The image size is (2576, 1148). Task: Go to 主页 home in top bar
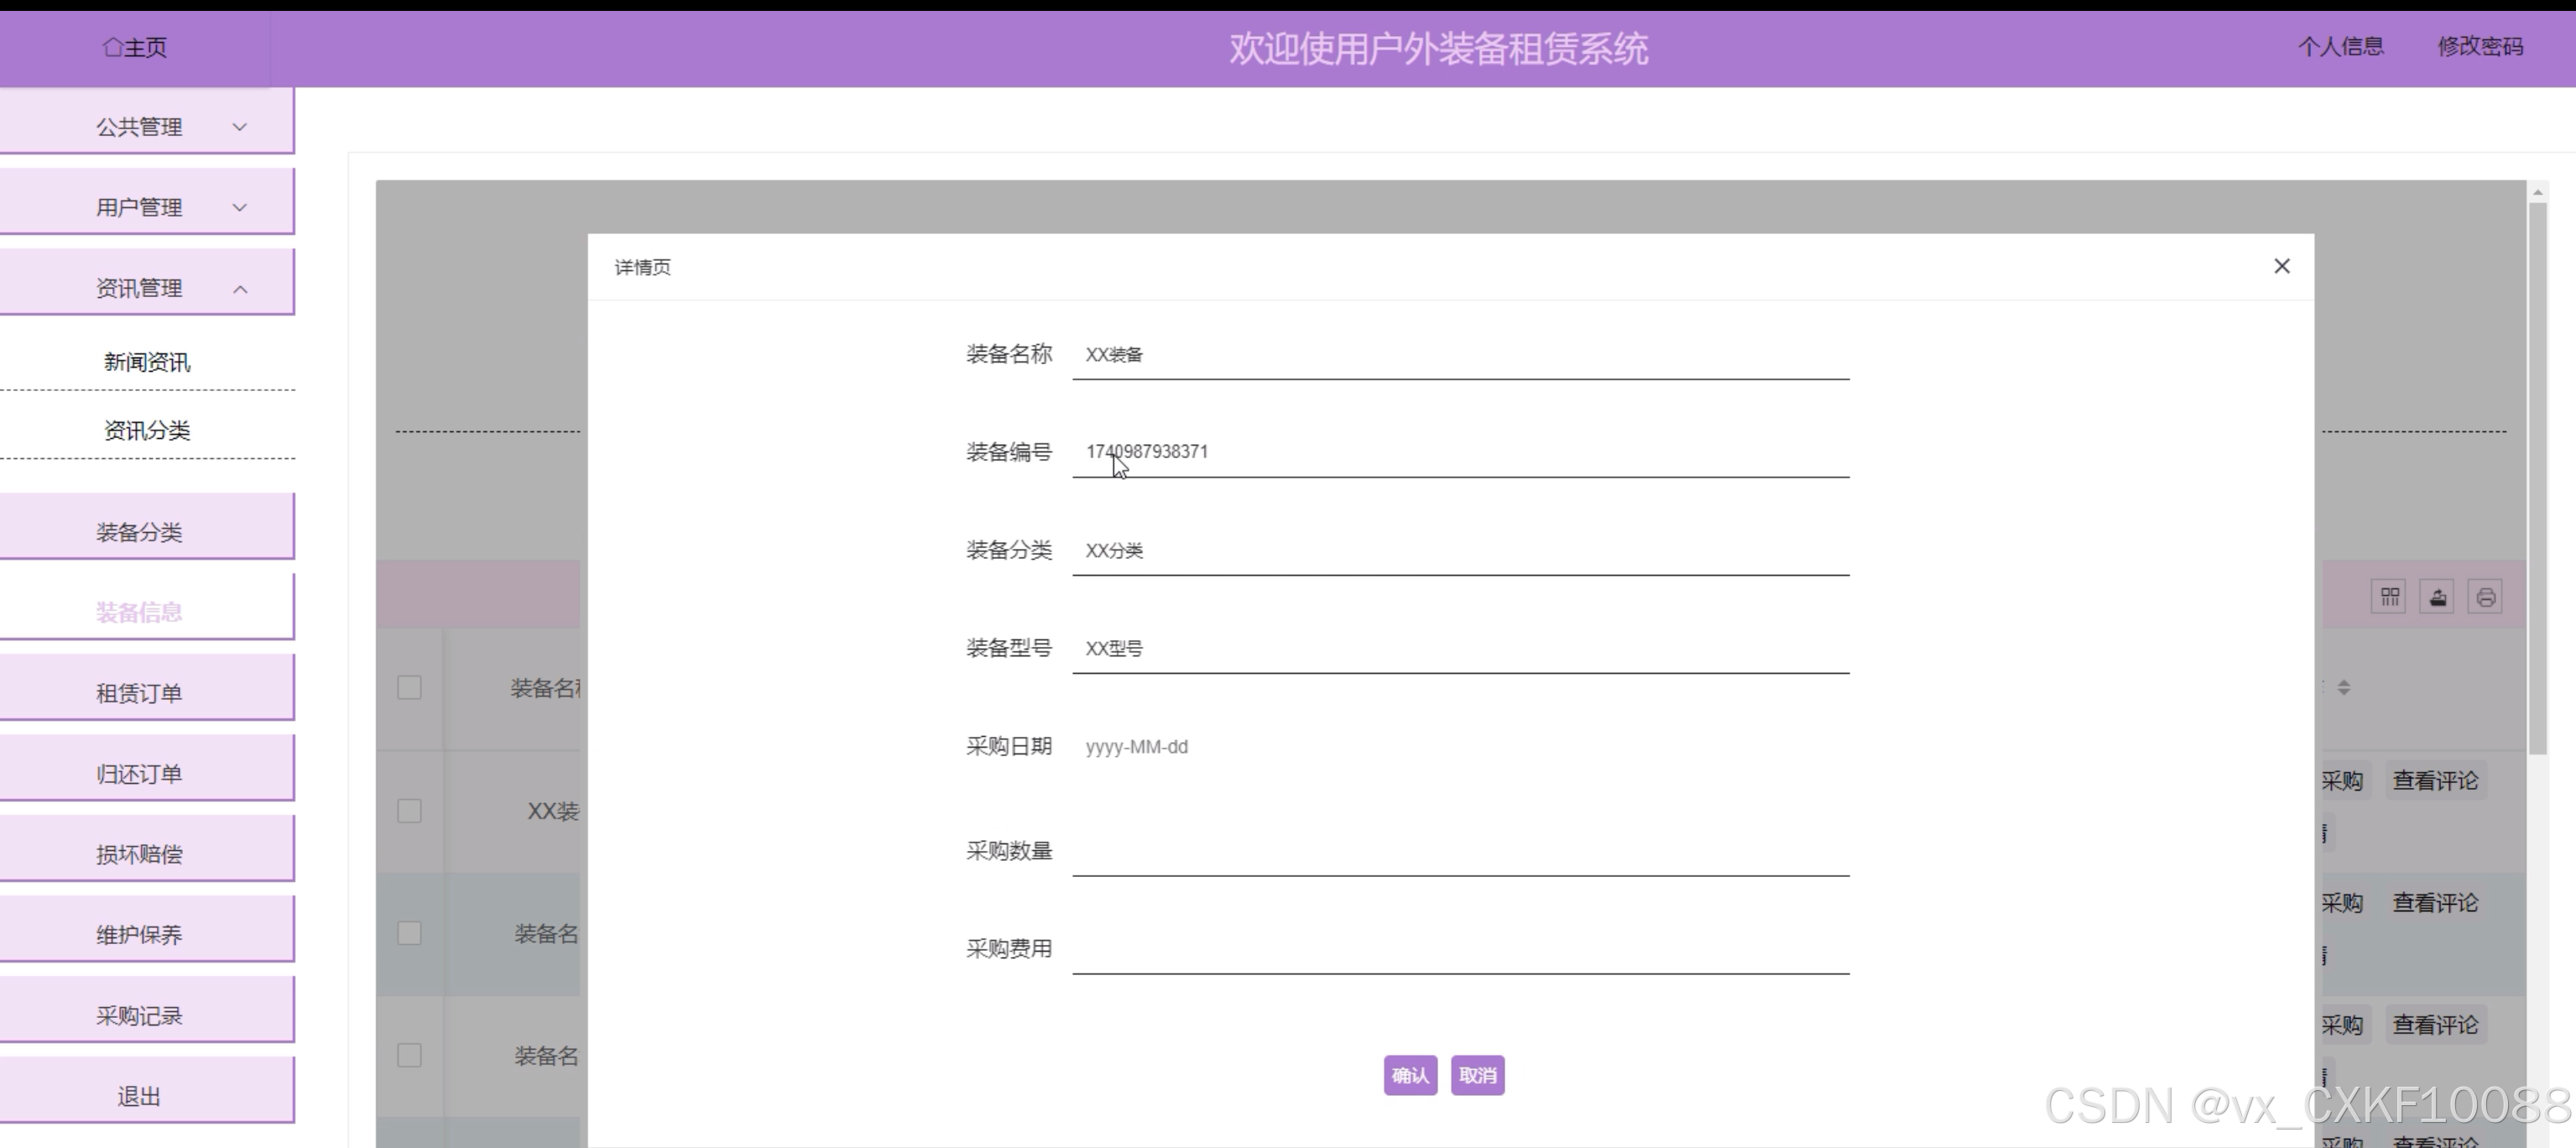[135, 47]
